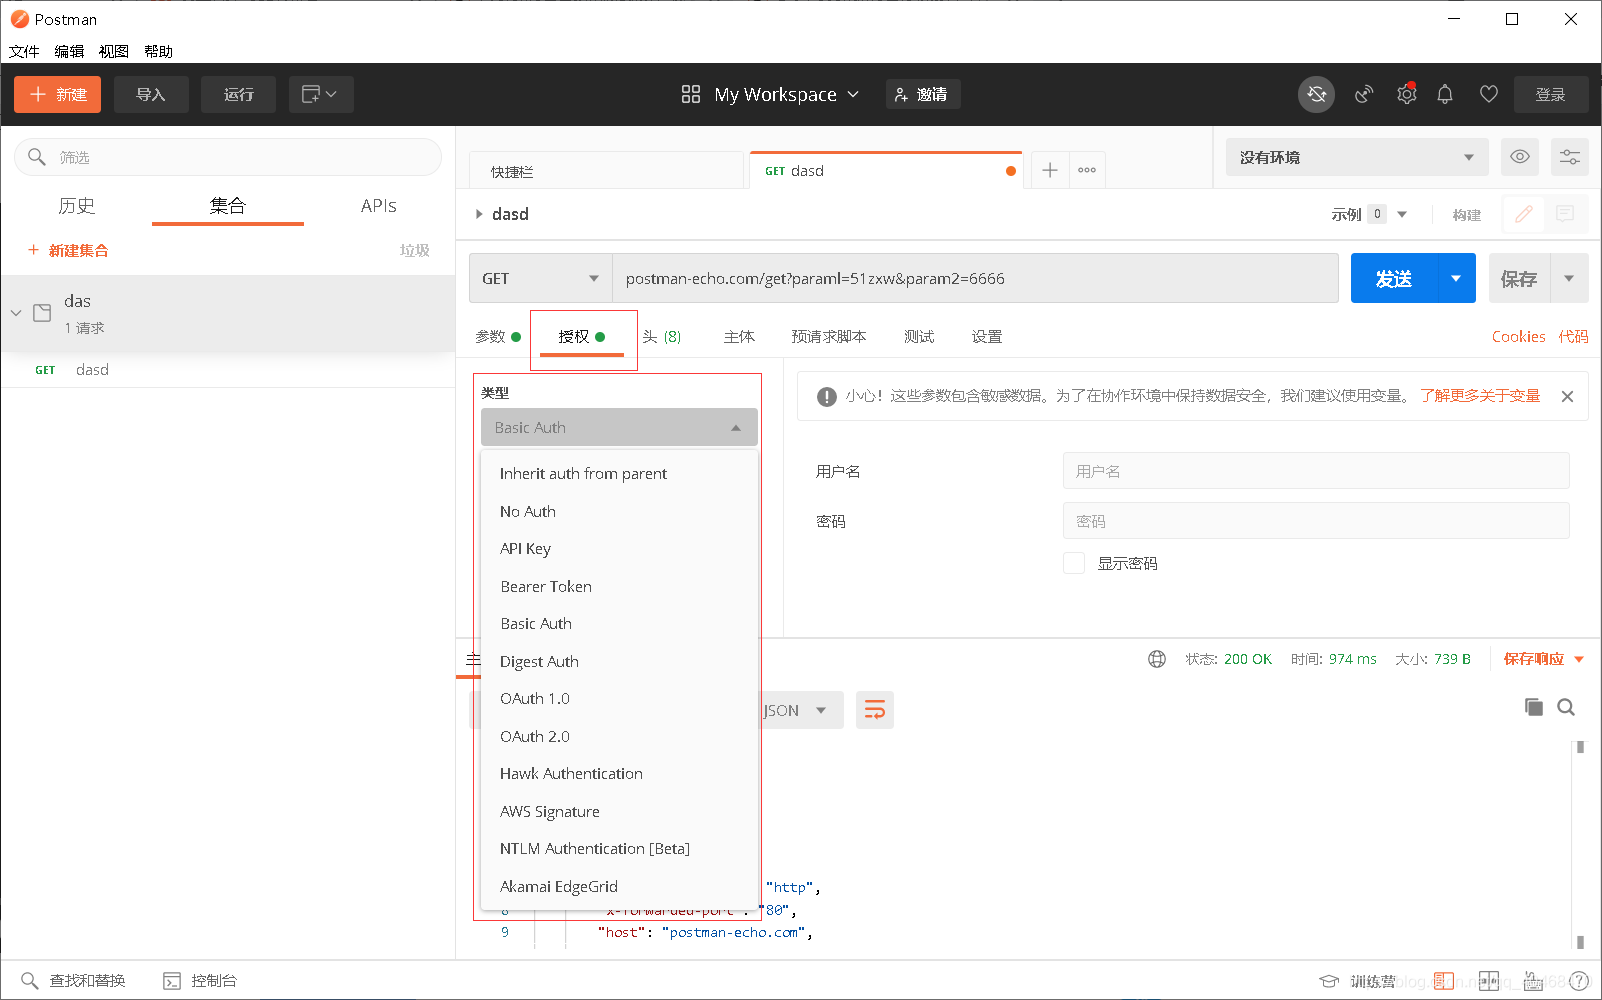
Task: Open the notifications bell icon
Action: (x=1445, y=94)
